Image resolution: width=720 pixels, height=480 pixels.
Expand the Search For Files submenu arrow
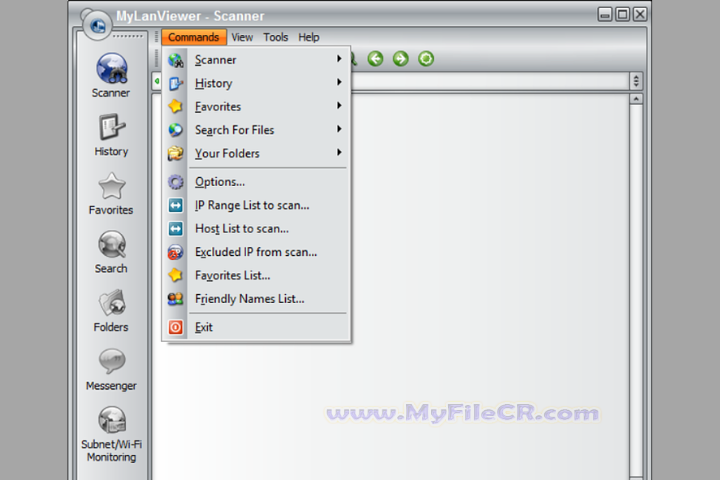point(339,129)
